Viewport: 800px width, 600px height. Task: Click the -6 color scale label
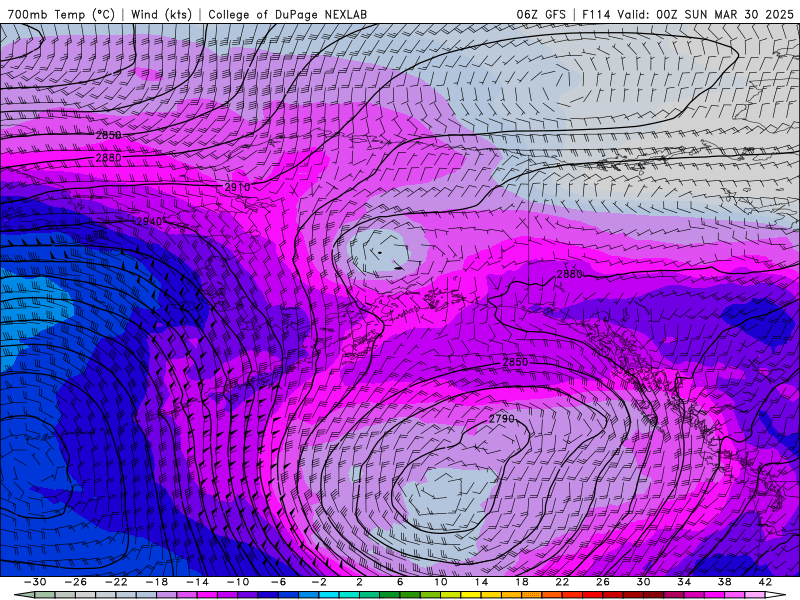pyautogui.click(x=278, y=582)
